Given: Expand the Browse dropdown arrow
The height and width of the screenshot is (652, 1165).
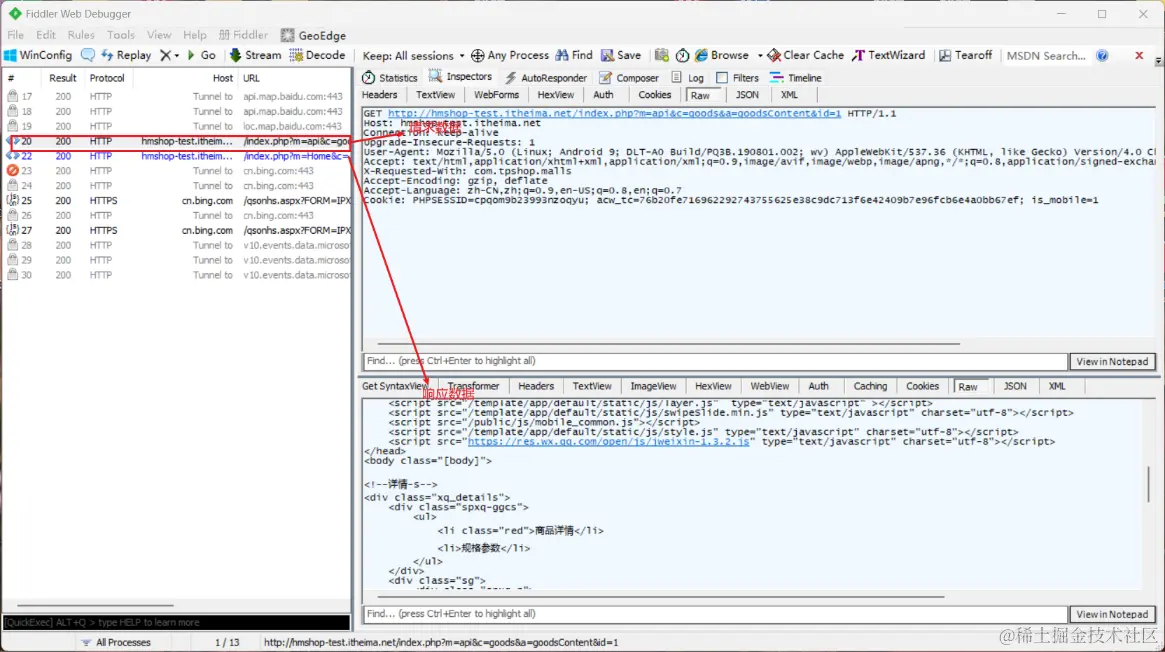Looking at the screenshot, I should (759, 56).
